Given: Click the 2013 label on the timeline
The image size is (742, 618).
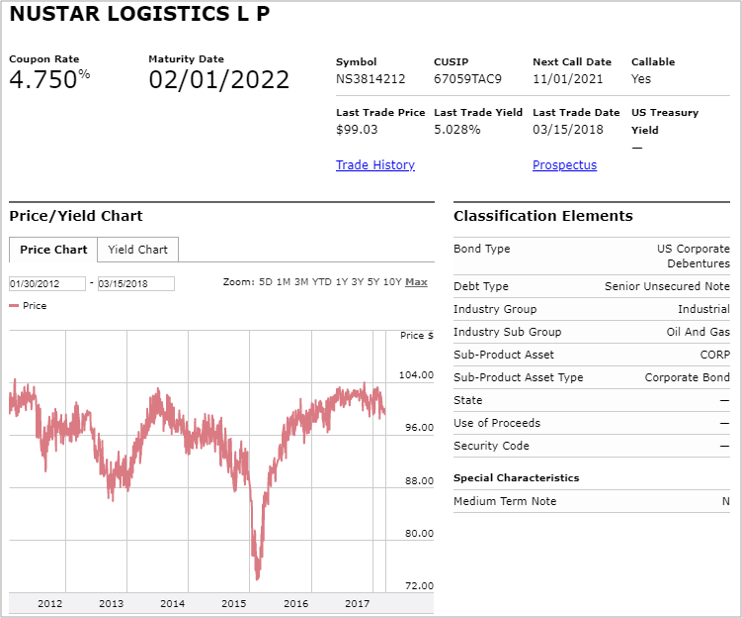Looking at the screenshot, I should (111, 603).
